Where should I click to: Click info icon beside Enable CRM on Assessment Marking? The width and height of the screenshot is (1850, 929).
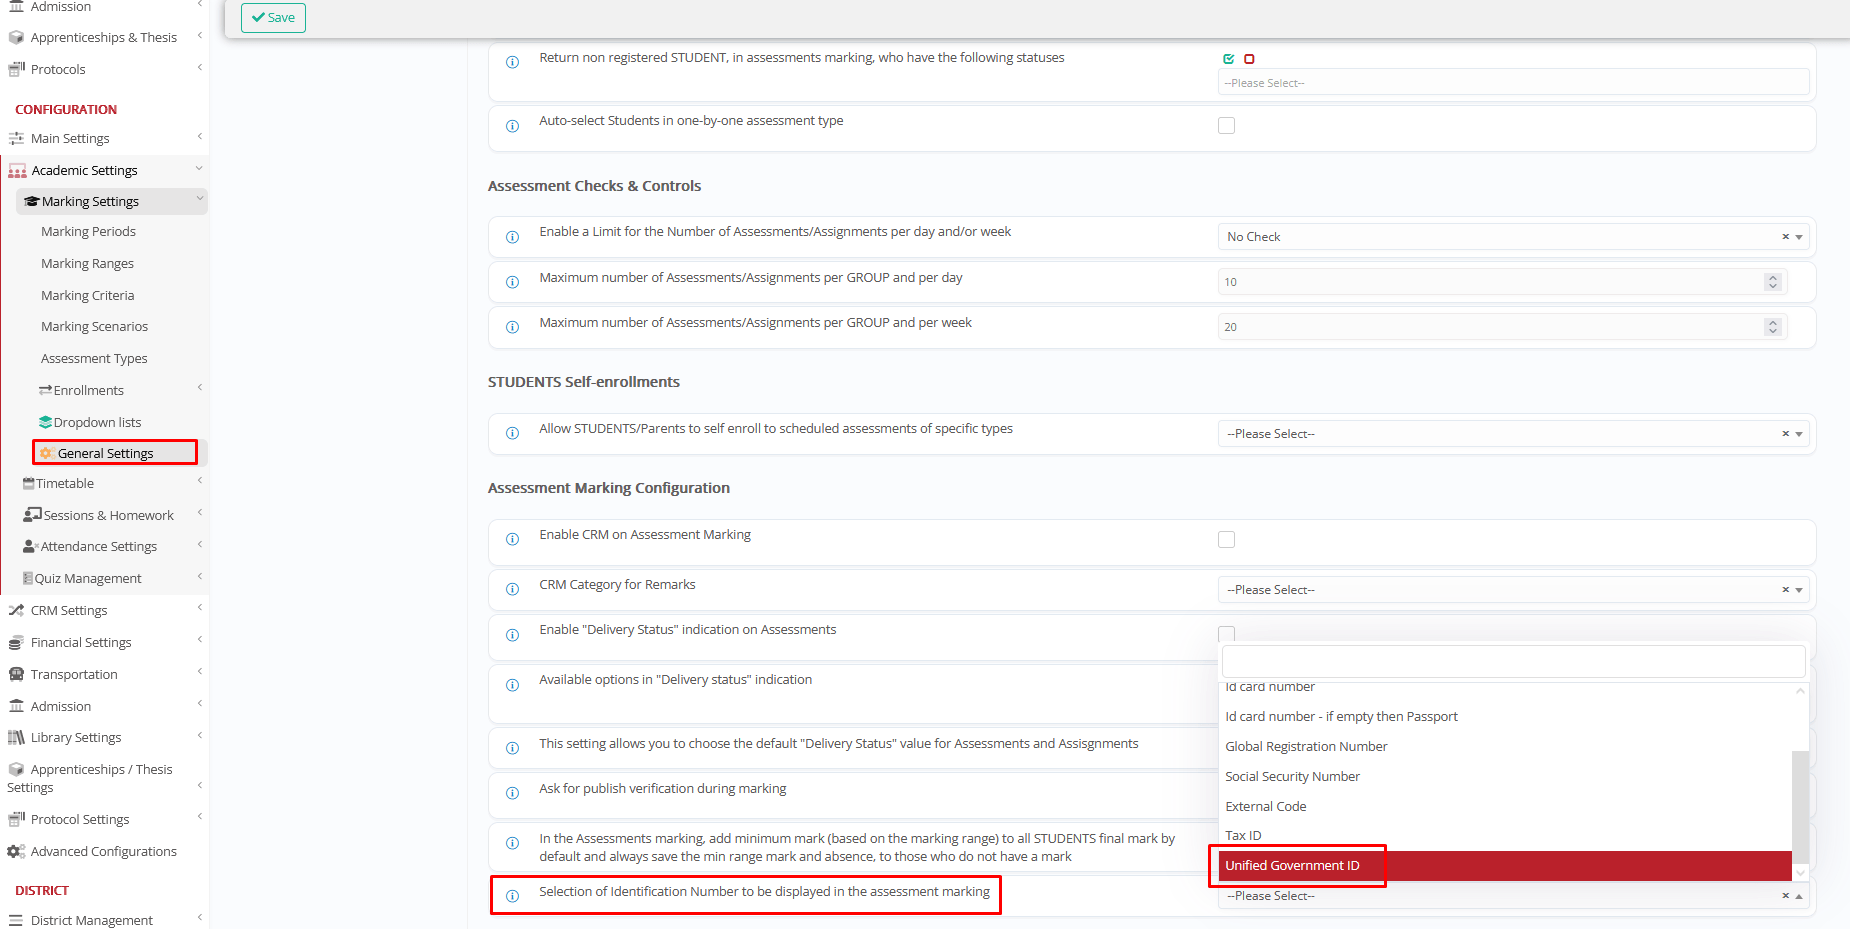pos(512,540)
